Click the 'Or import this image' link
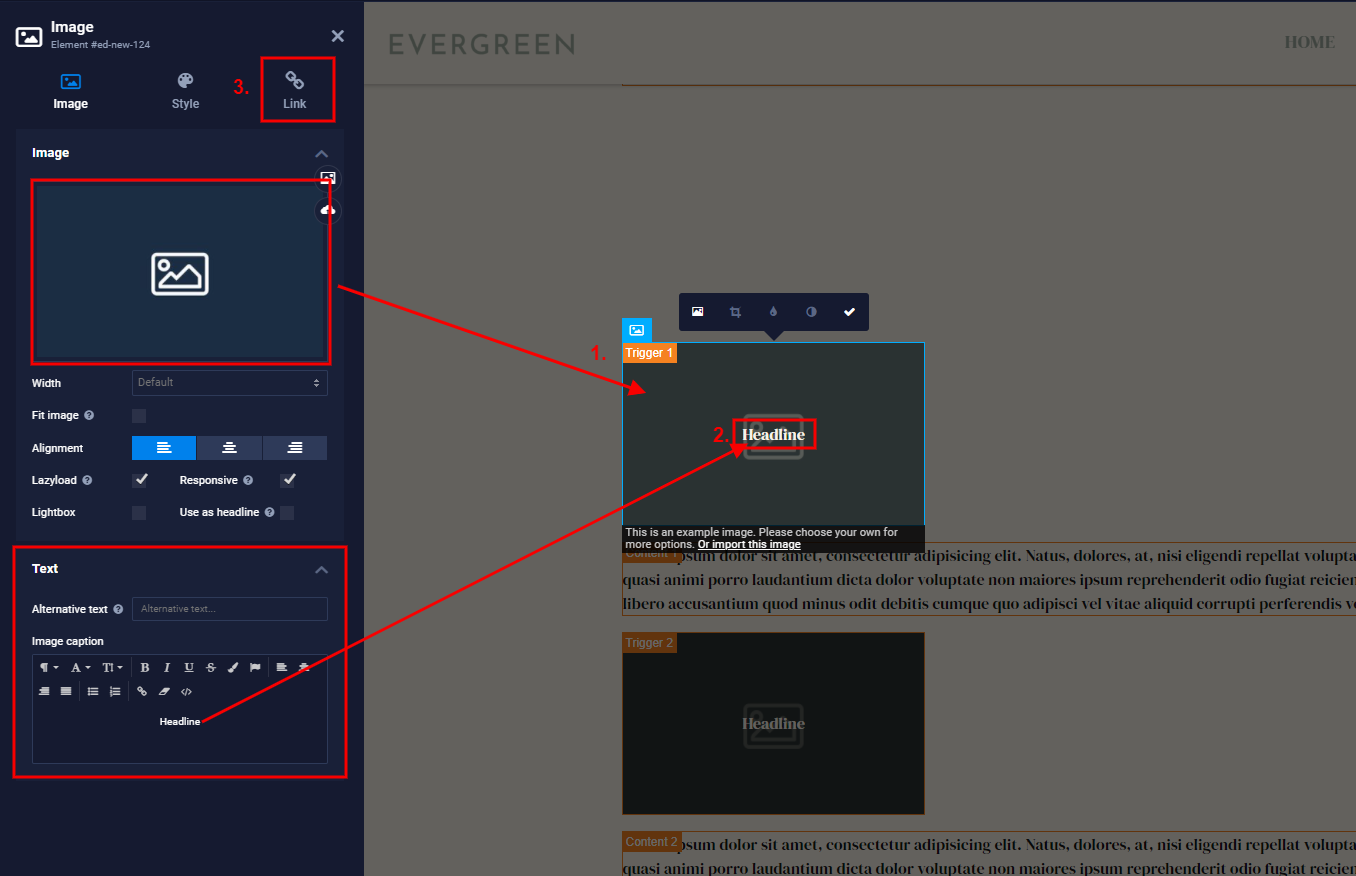Image resolution: width=1356 pixels, height=876 pixels. [x=749, y=545]
